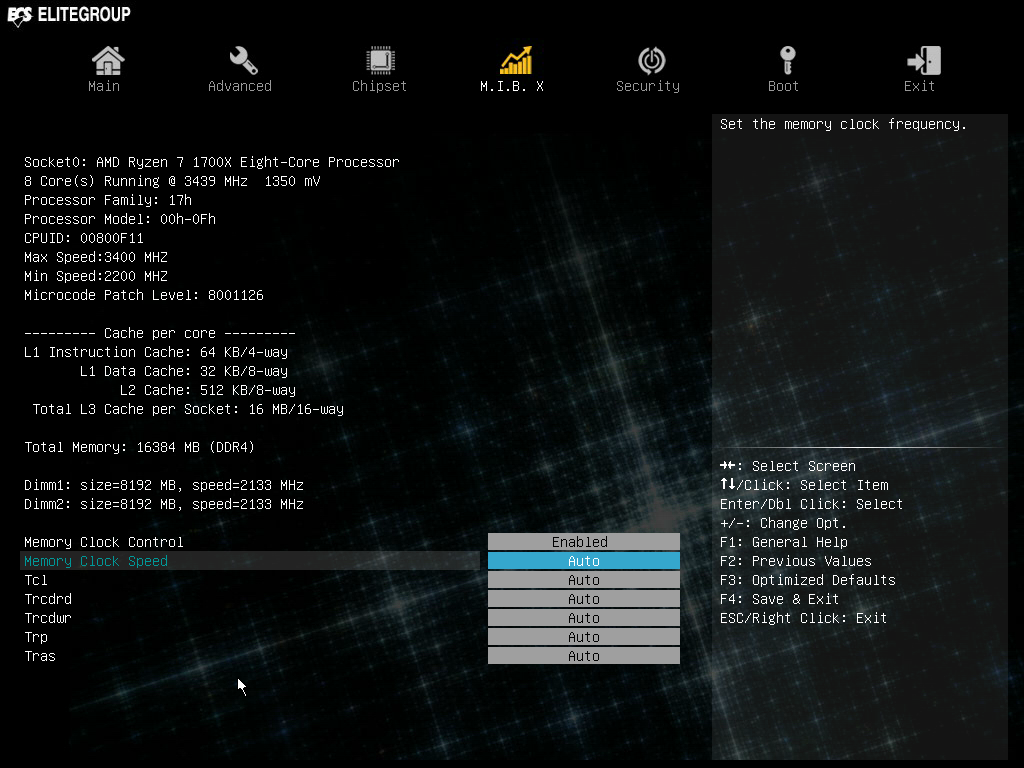This screenshot has height=768, width=1024.
Task: Select the Chipset chip icon
Action: click(380, 60)
